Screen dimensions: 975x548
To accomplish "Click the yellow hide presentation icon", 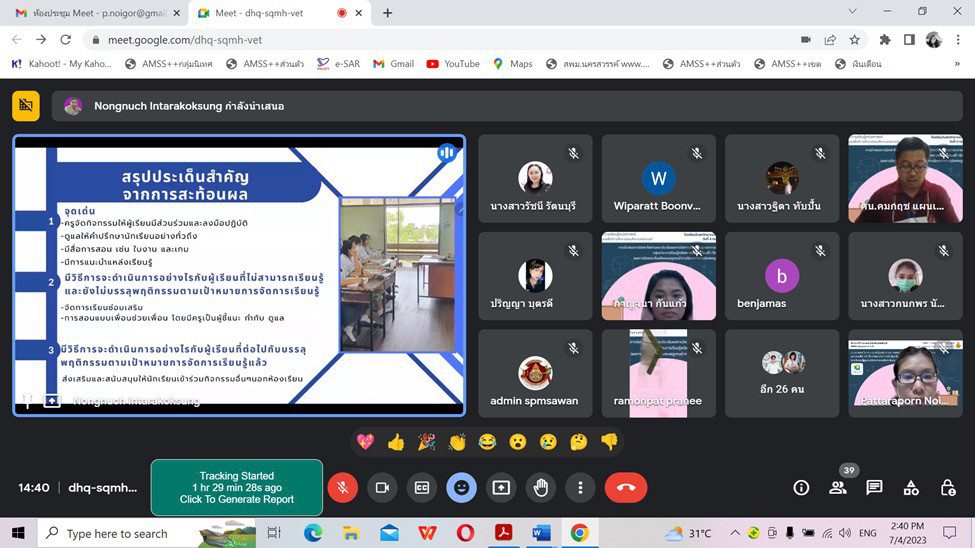I will click(26, 106).
